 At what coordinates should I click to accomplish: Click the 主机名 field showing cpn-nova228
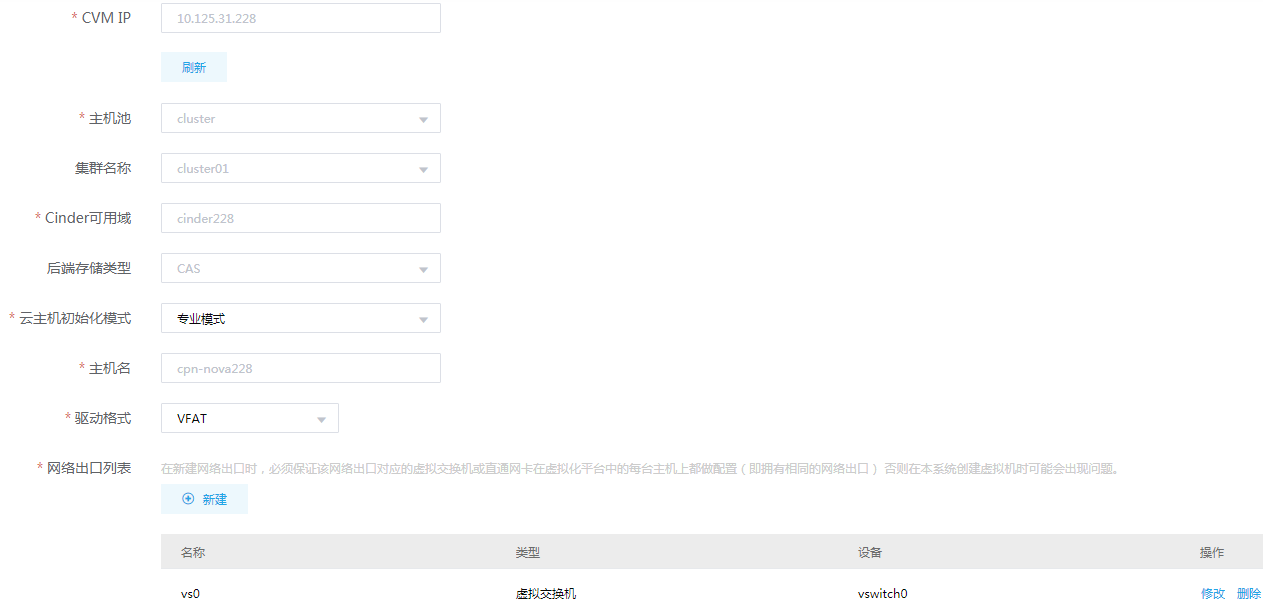(300, 367)
